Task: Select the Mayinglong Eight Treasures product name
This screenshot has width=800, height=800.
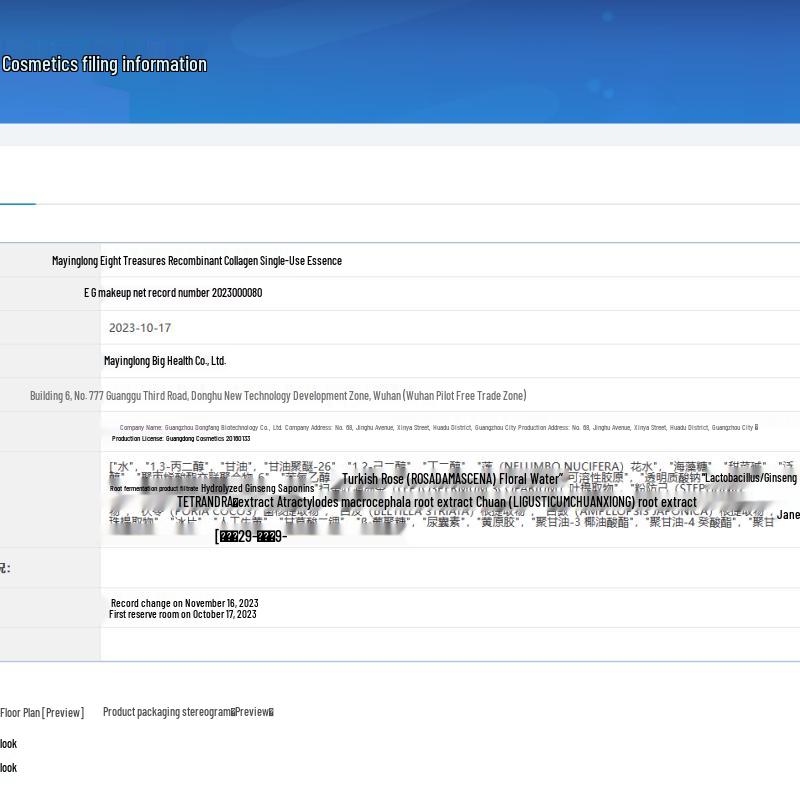Action: [197, 261]
